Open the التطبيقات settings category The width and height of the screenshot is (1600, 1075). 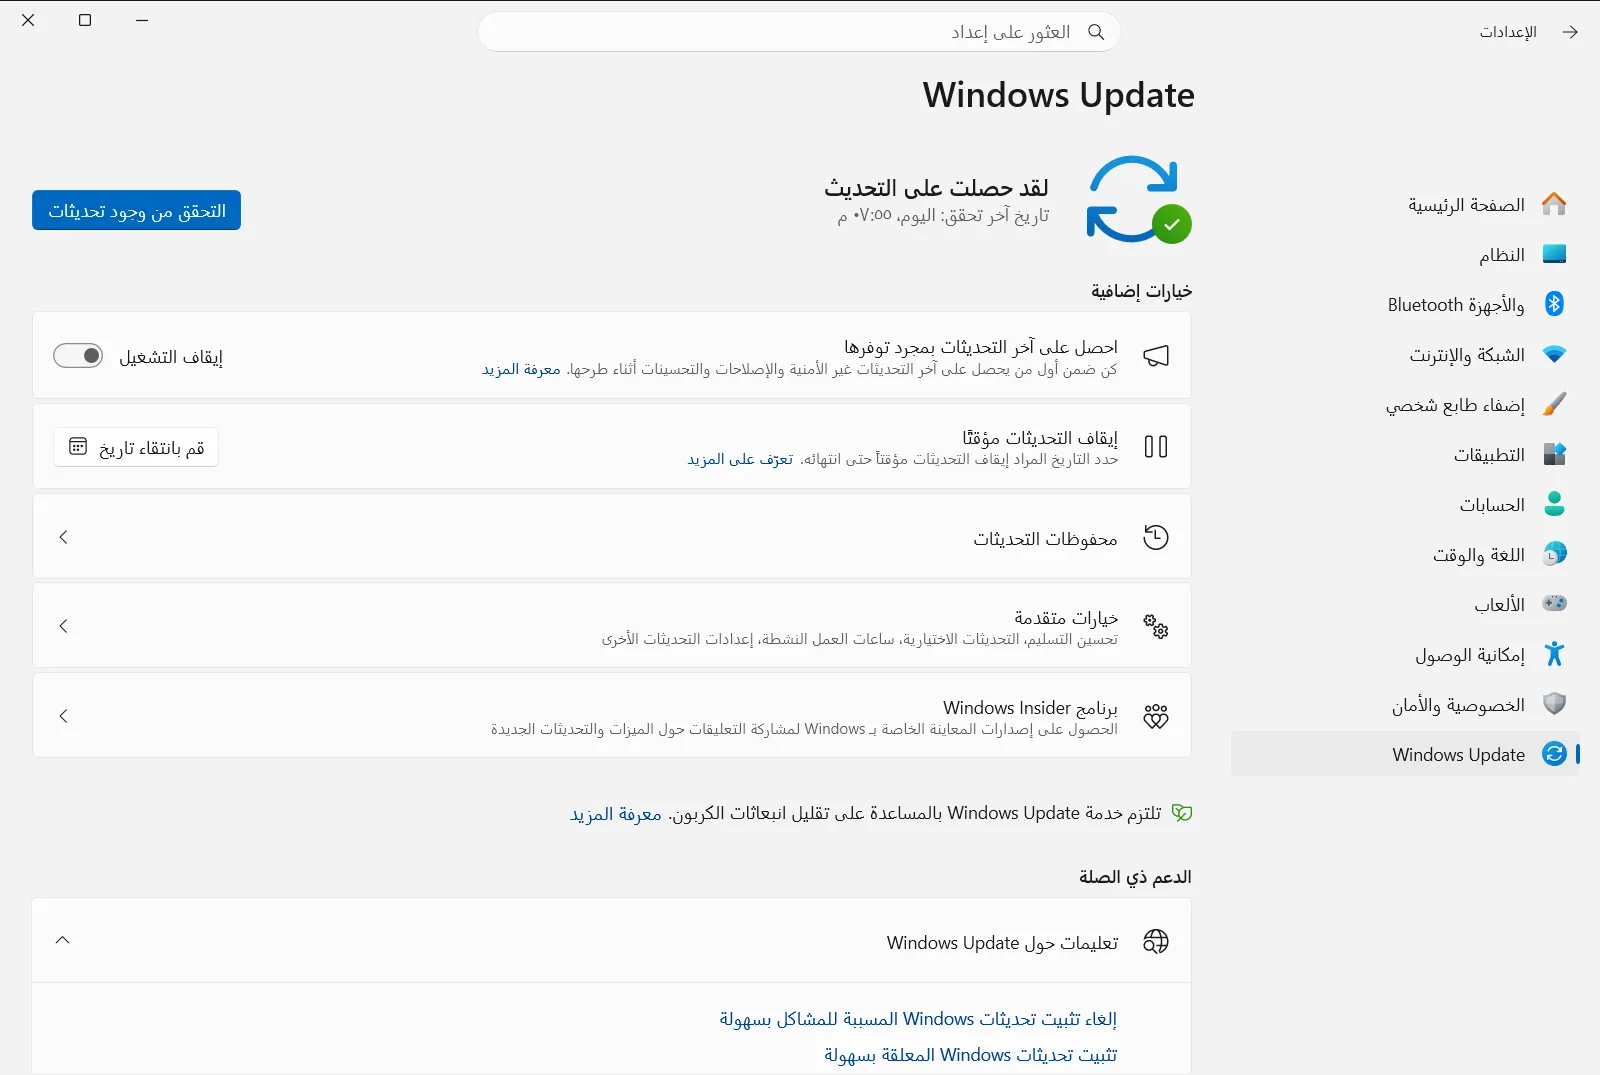tap(1405, 454)
